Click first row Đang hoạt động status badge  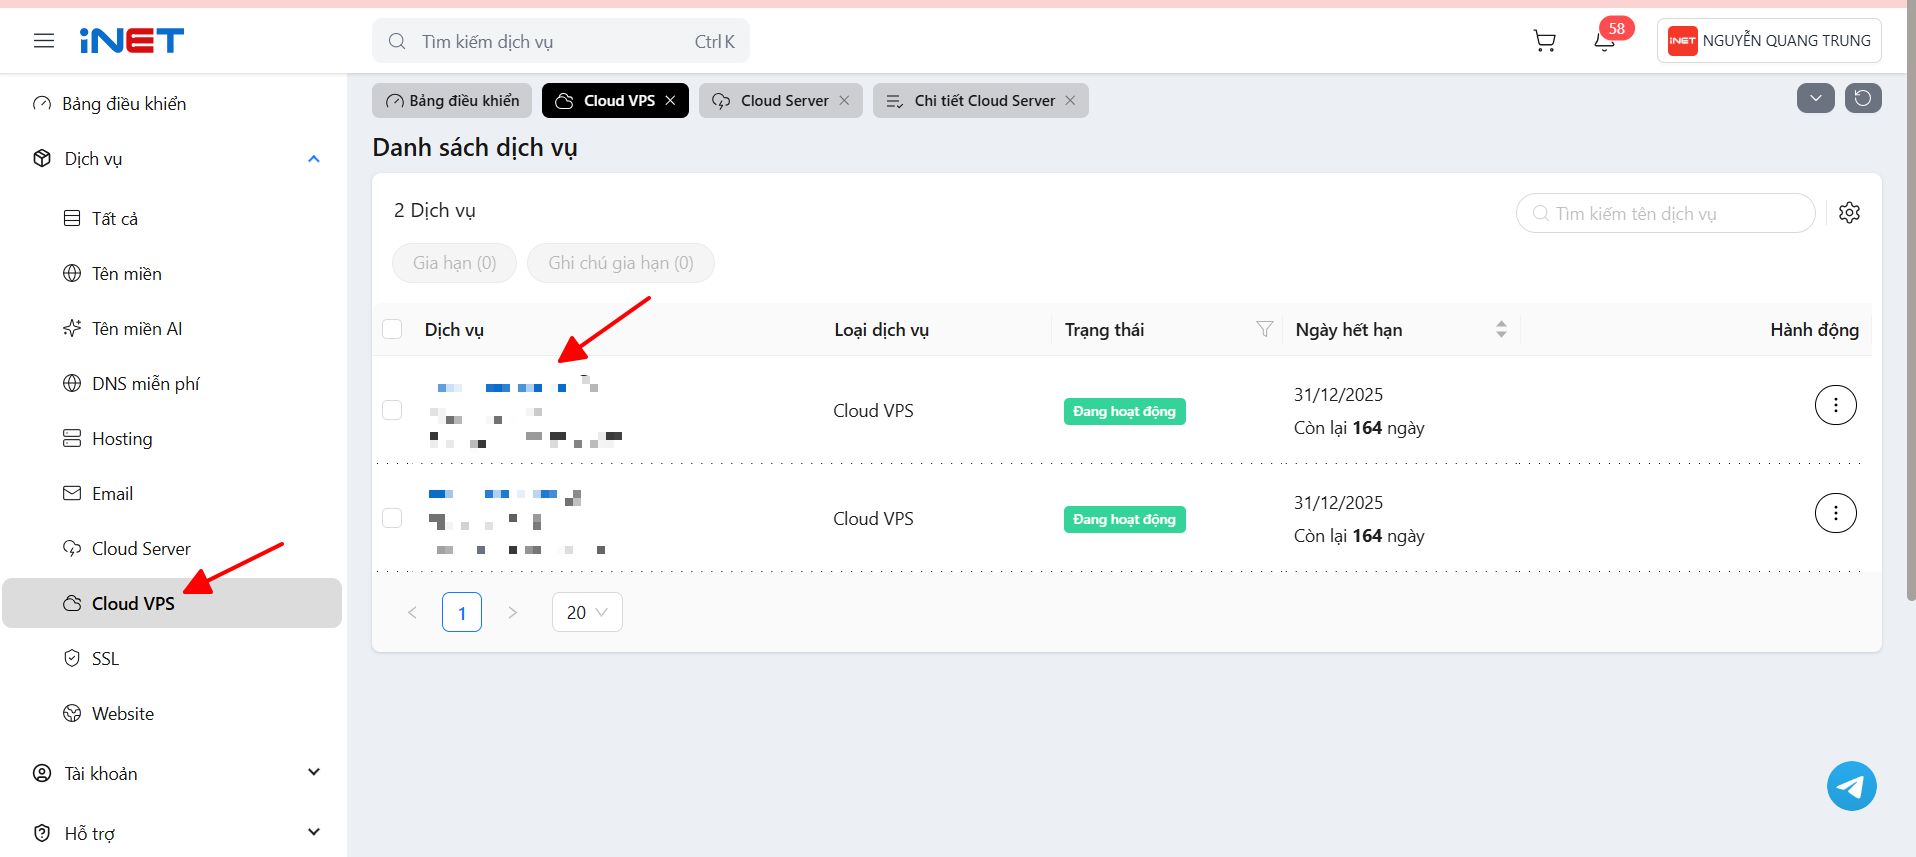click(x=1125, y=411)
